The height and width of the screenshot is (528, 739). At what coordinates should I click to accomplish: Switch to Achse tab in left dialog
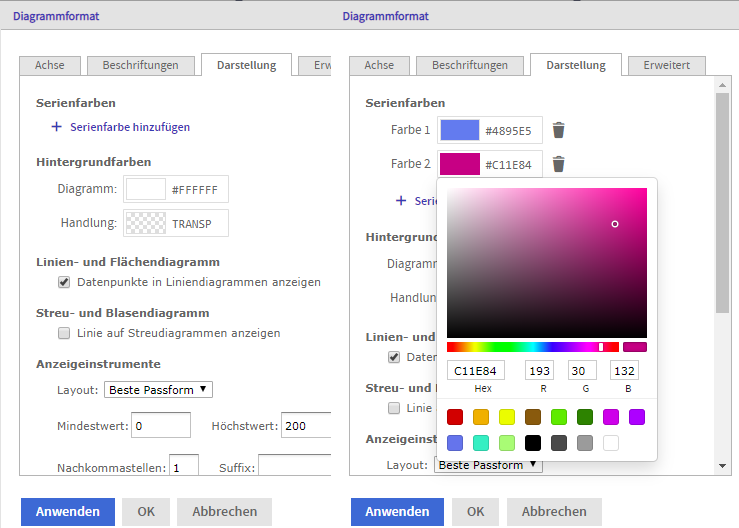point(50,65)
